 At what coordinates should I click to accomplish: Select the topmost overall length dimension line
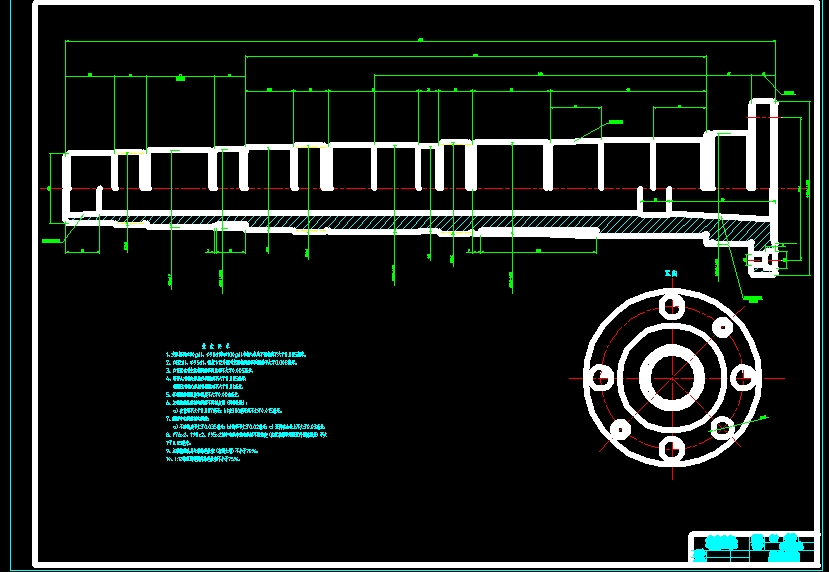pos(420,40)
